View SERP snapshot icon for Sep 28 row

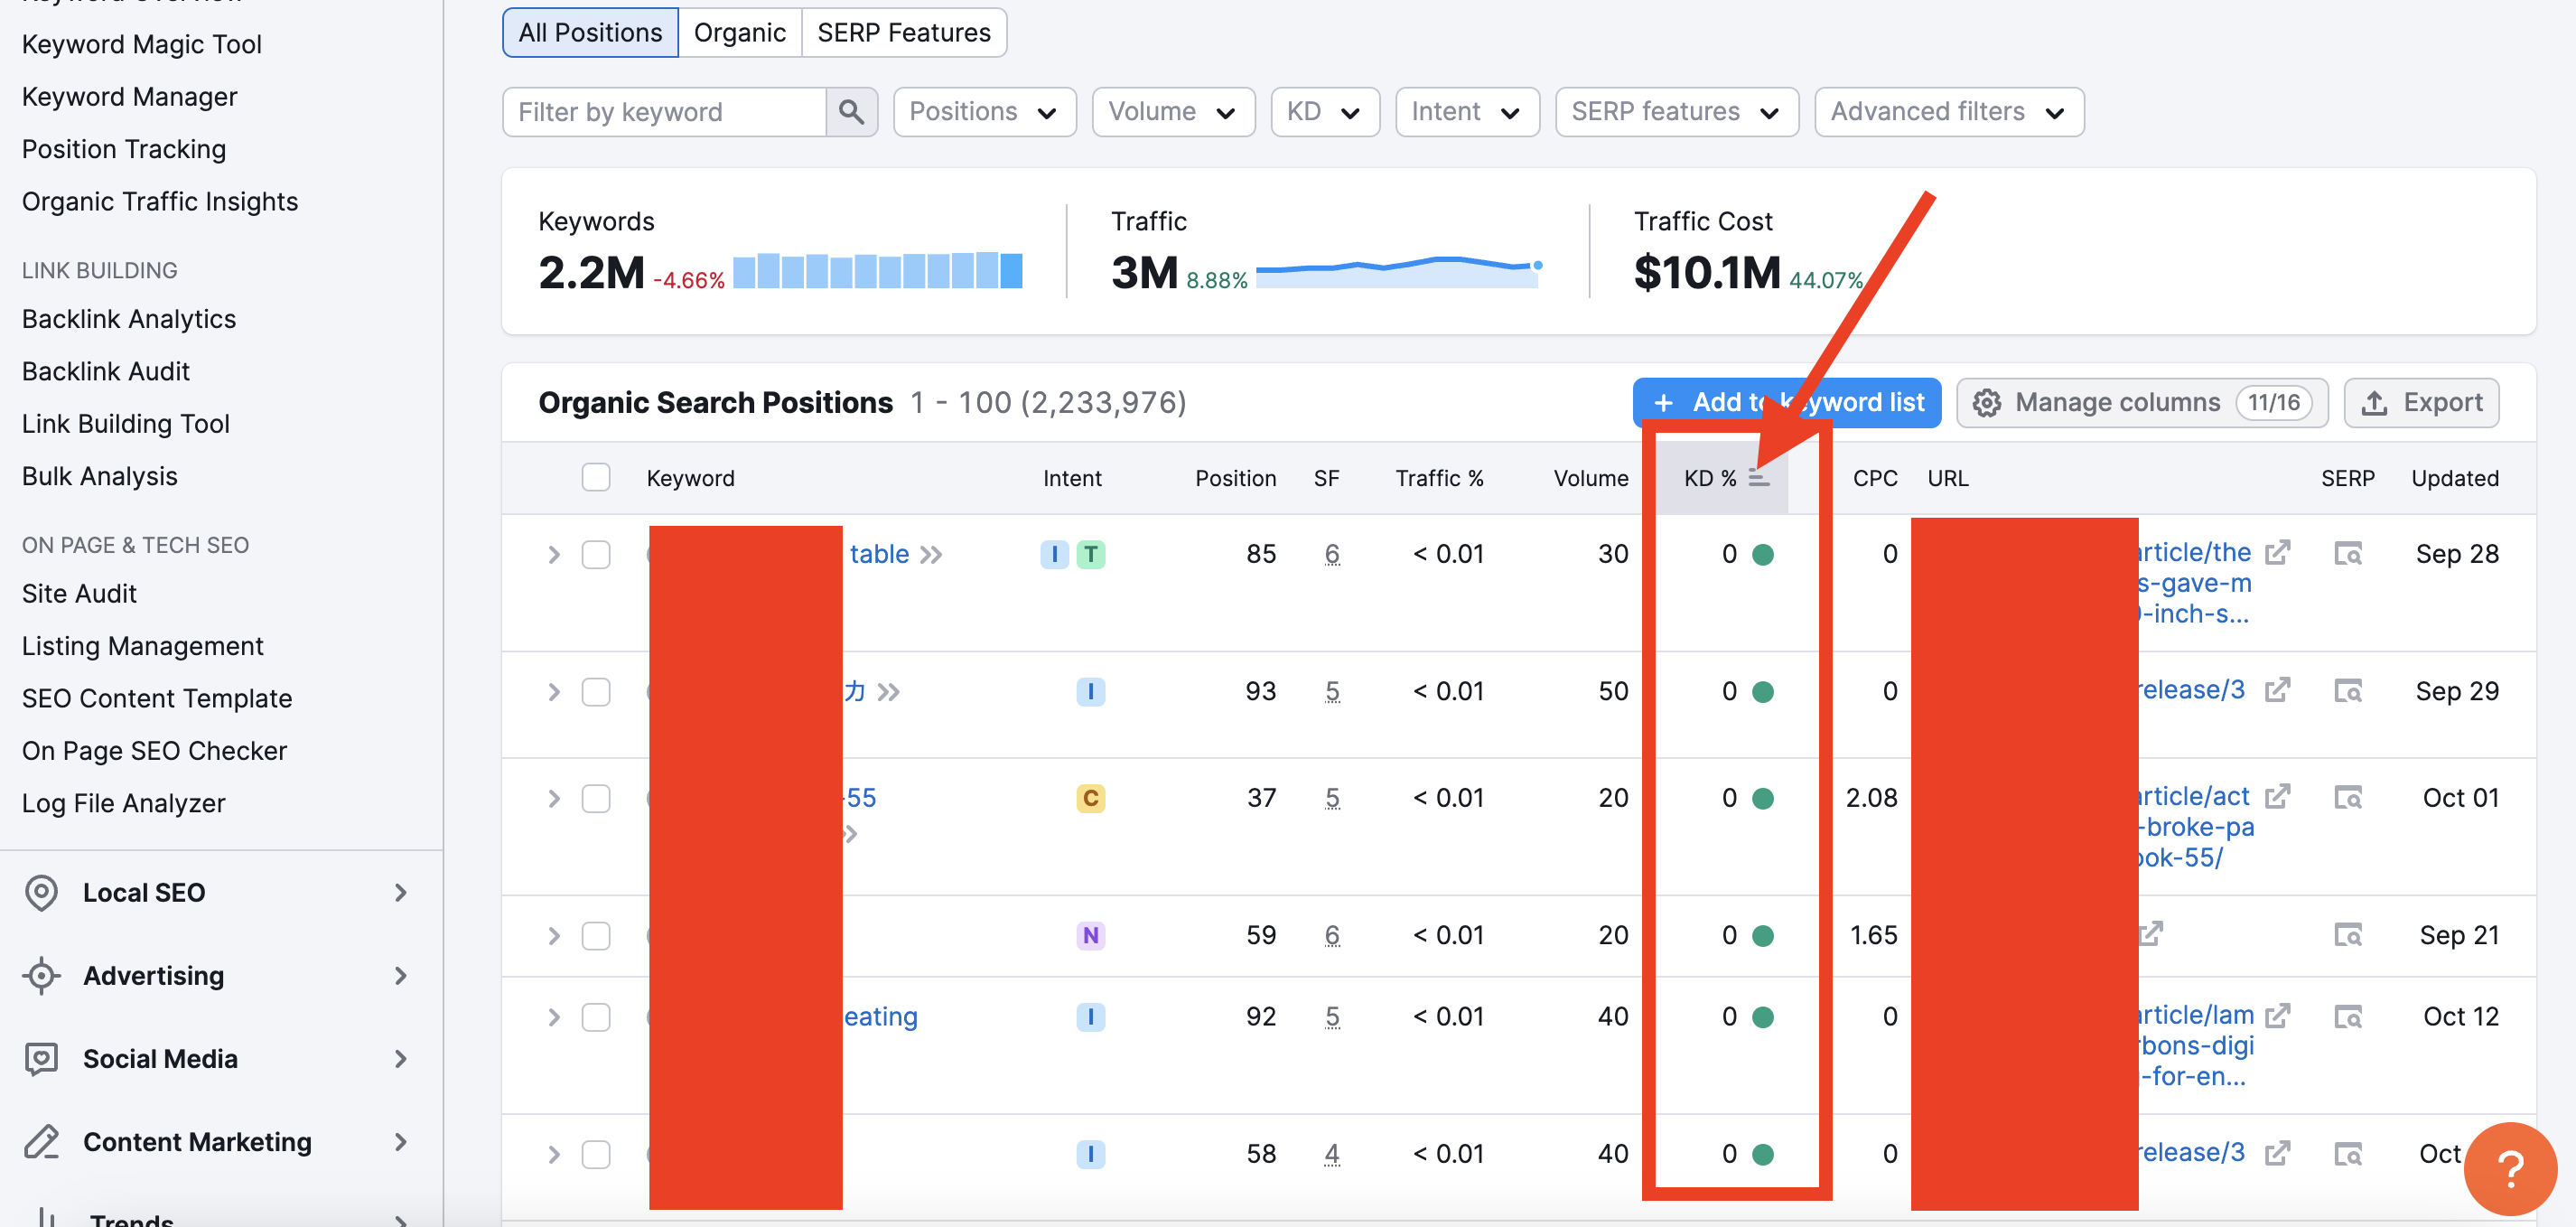[2347, 554]
